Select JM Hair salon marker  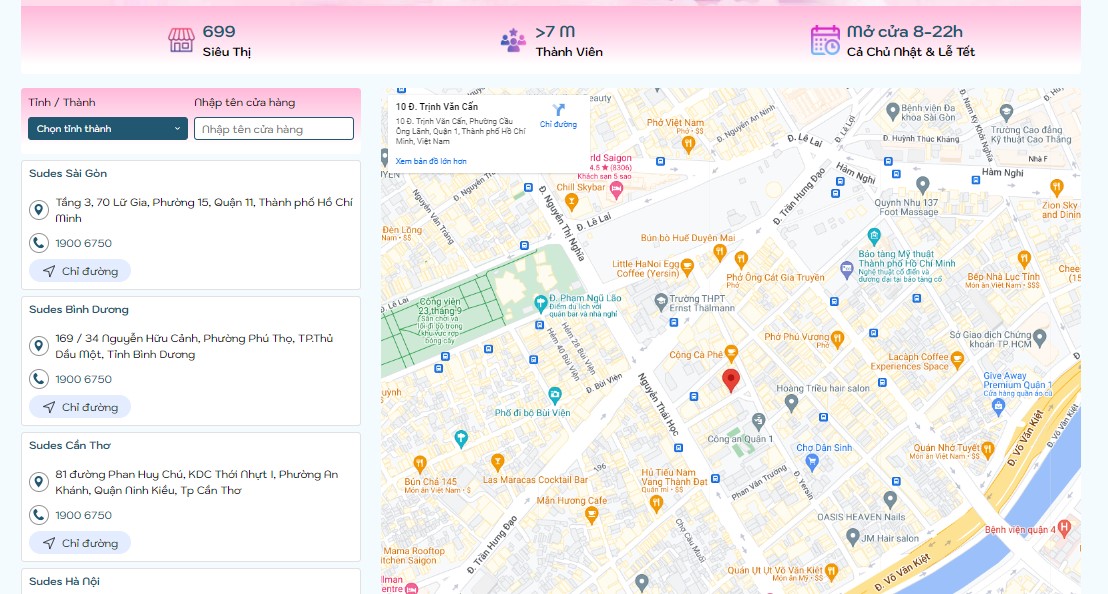853,537
